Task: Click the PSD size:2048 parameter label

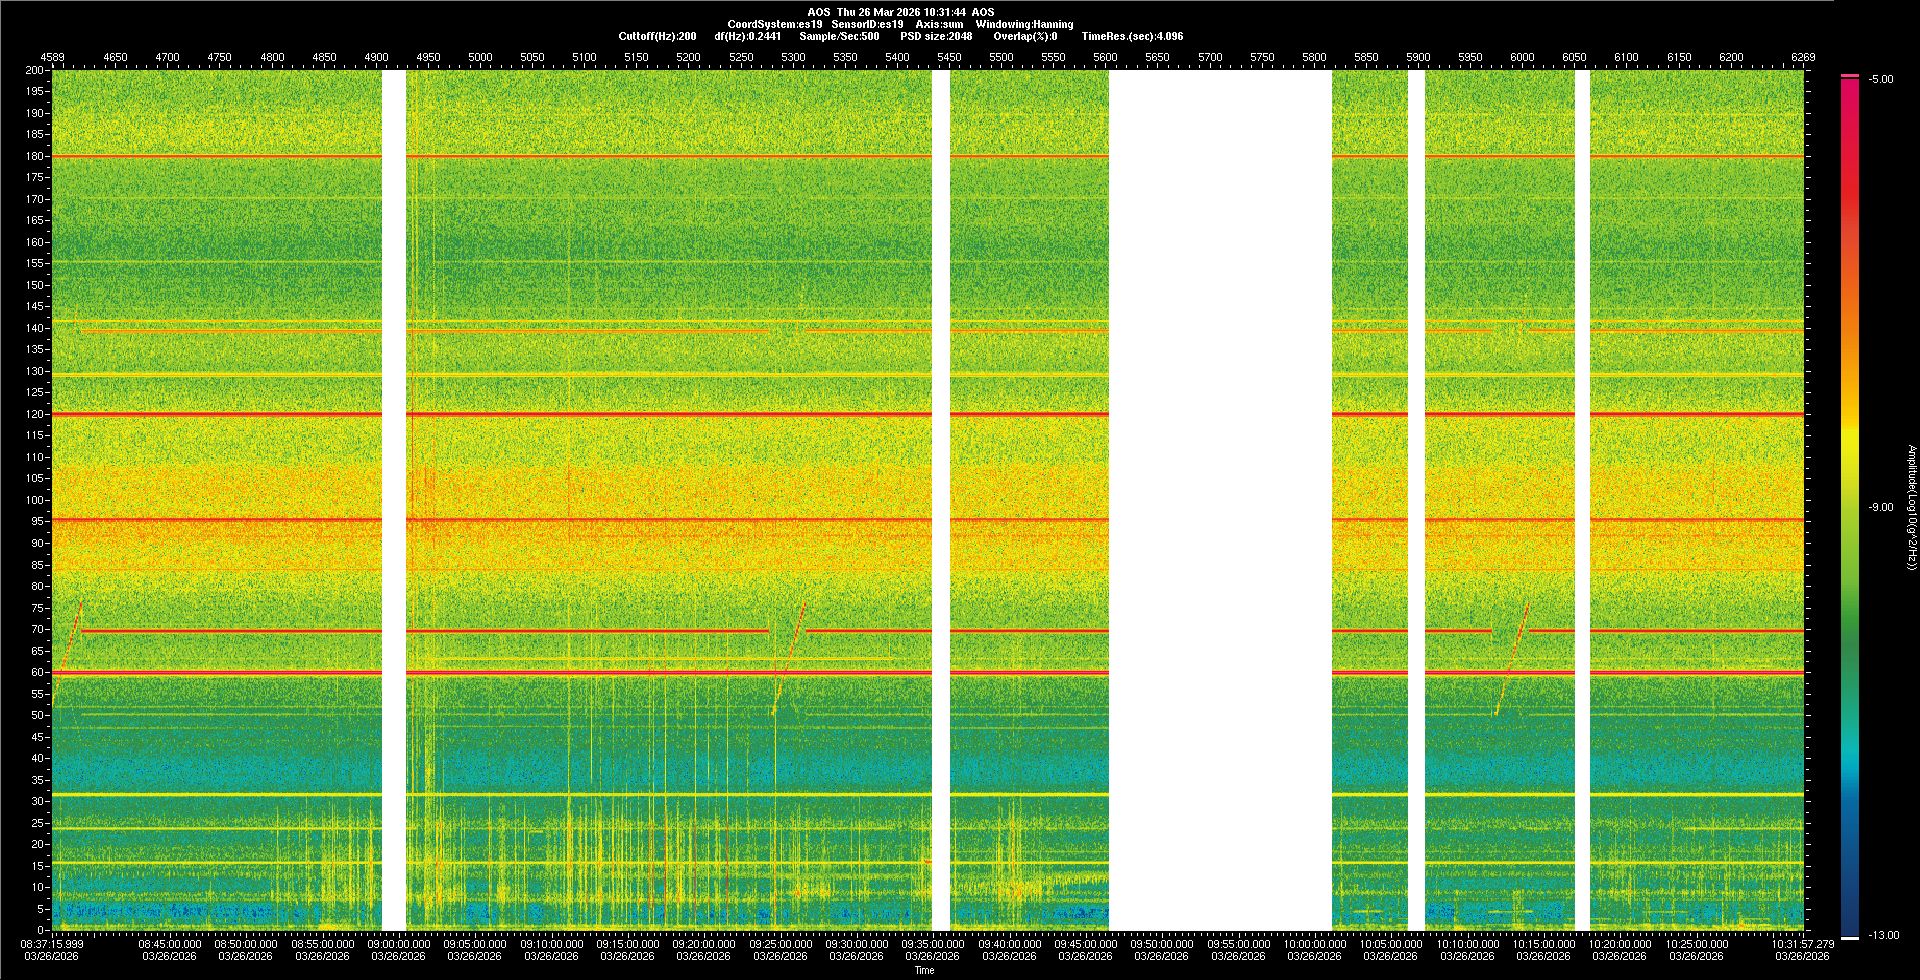Action: (x=936, y=36)
